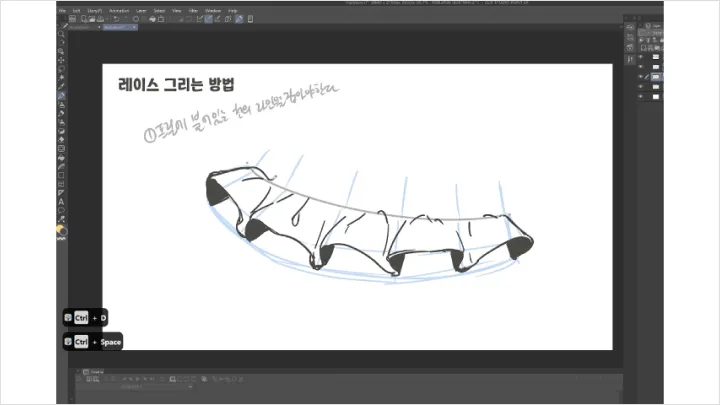Close the active highlighted canvas tab
This screenshot has height=405, width=720.
pyautogui.click(x=134, y=27)
